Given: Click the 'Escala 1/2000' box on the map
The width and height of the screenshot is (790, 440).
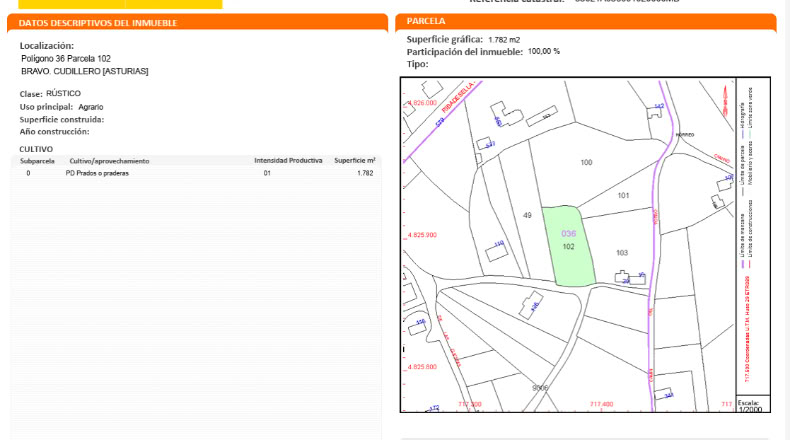Looking at the screenshot, I should tap(753, 404).
